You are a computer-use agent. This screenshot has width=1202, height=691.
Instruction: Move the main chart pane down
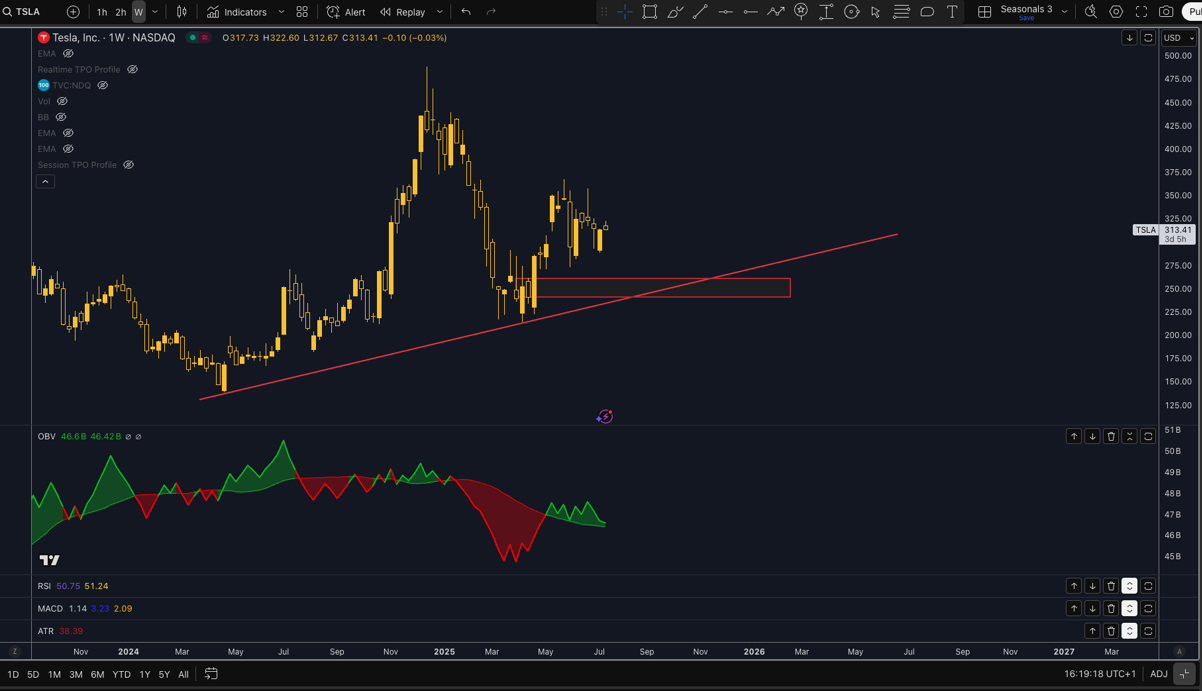pos(1129,38)
